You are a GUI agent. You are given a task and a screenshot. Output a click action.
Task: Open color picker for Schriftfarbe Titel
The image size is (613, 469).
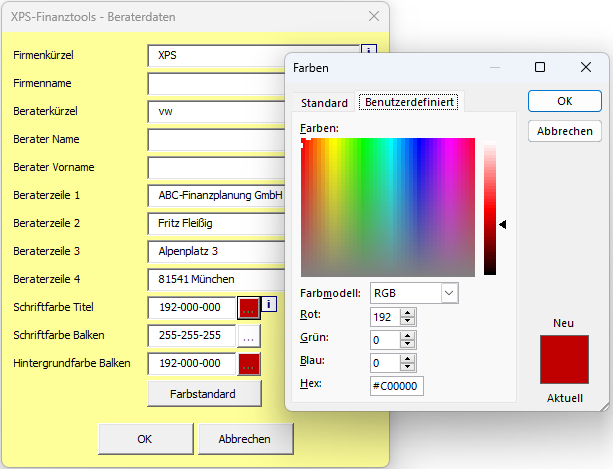pos(249,308)
